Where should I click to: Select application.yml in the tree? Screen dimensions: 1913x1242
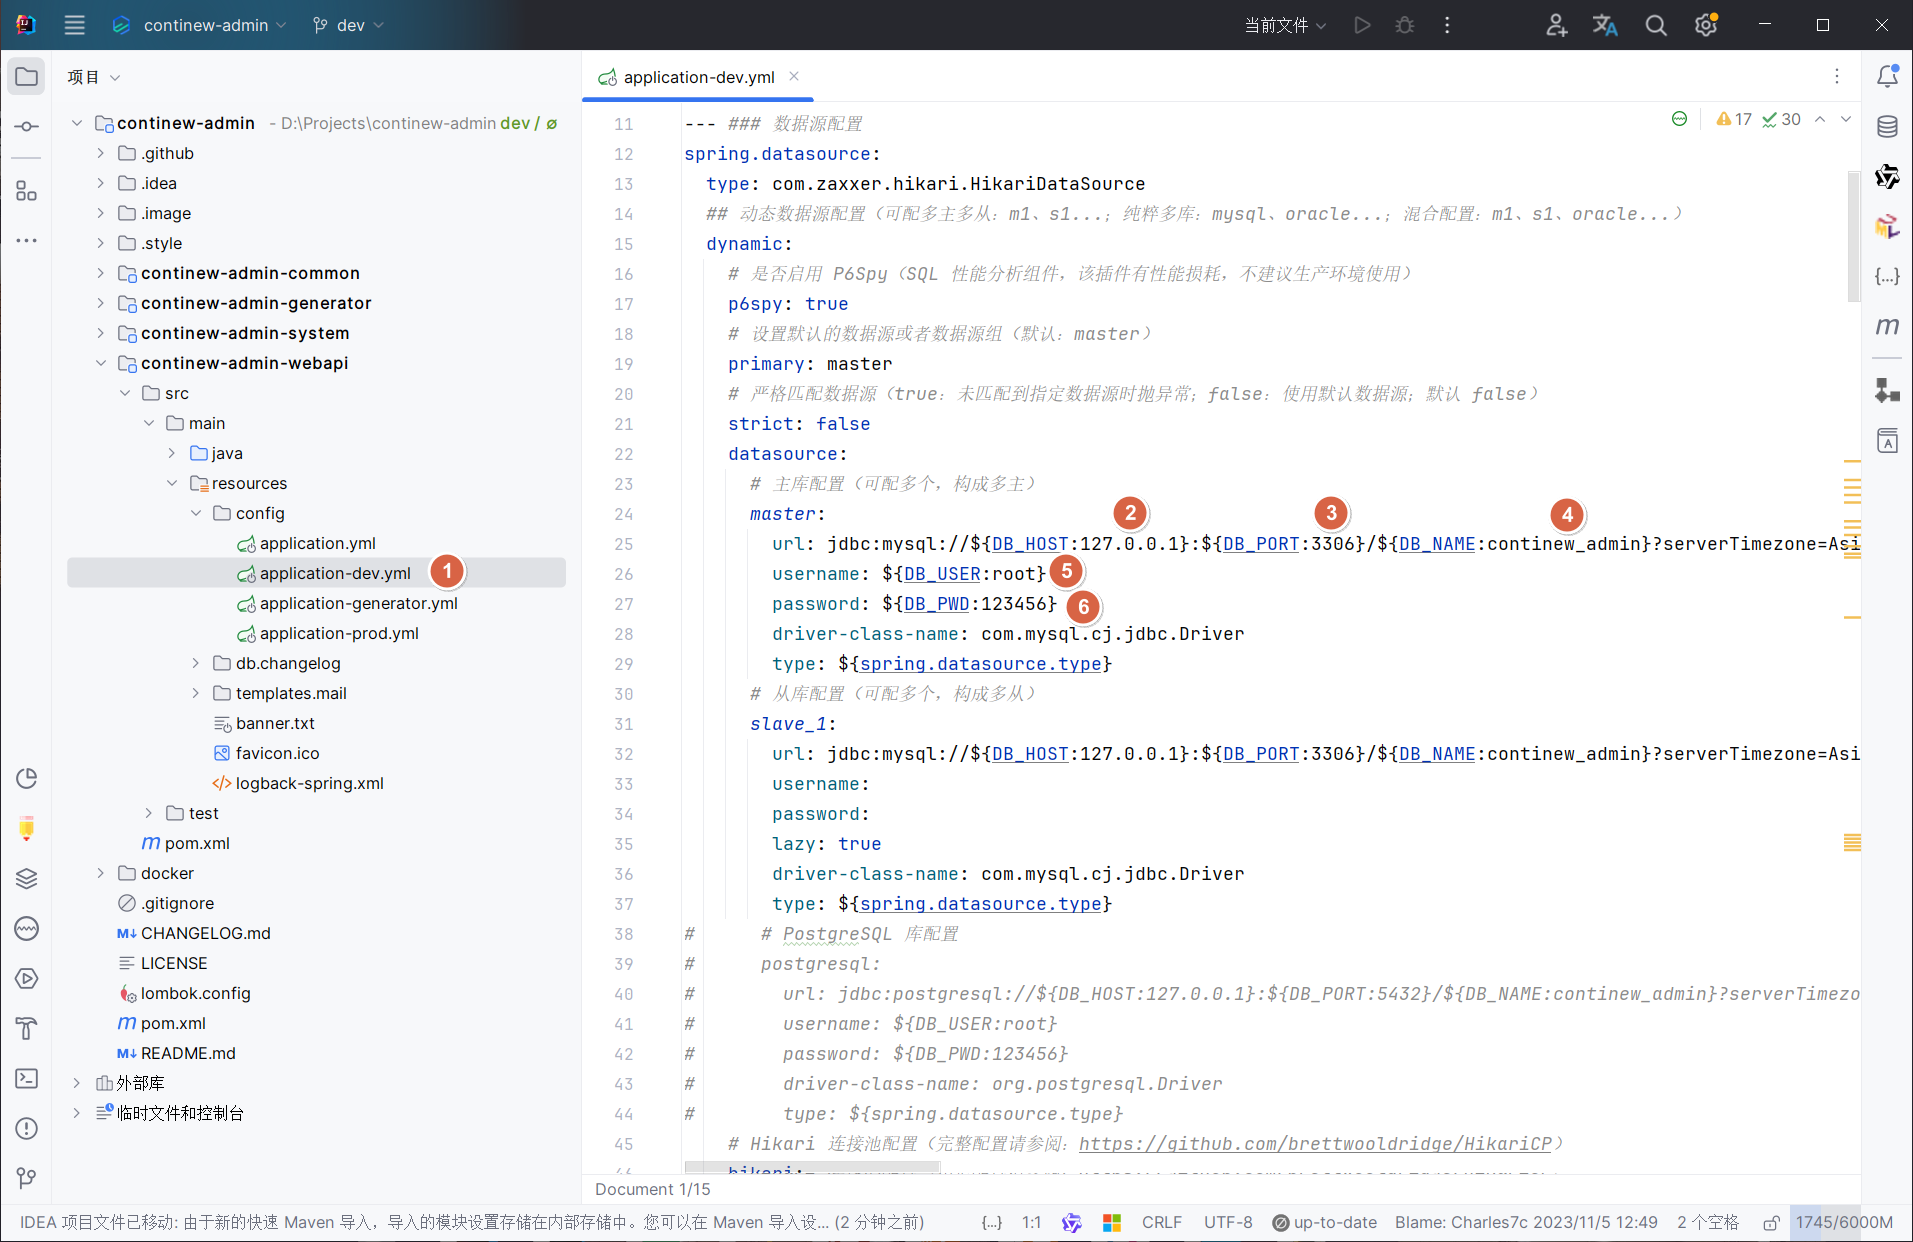pyautogui.click(x=316, y=543)
